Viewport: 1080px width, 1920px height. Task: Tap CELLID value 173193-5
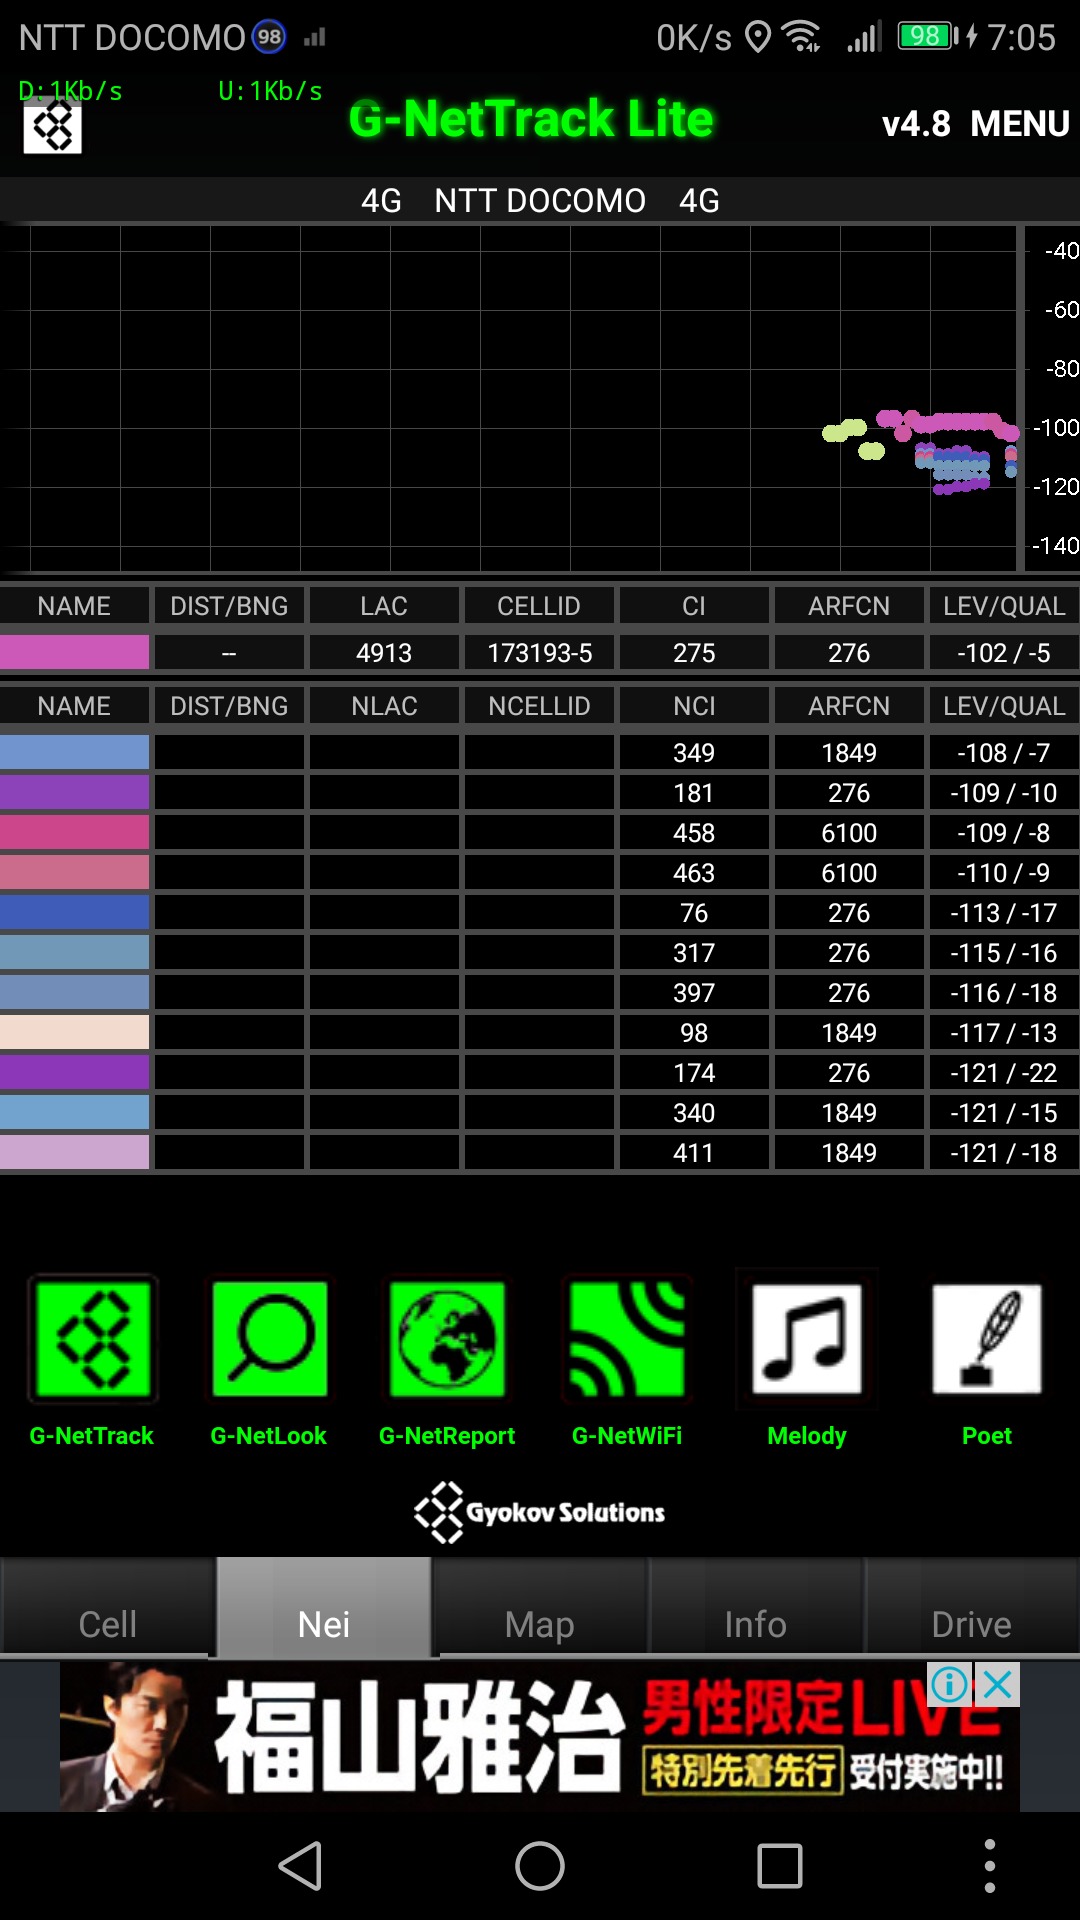539,653
